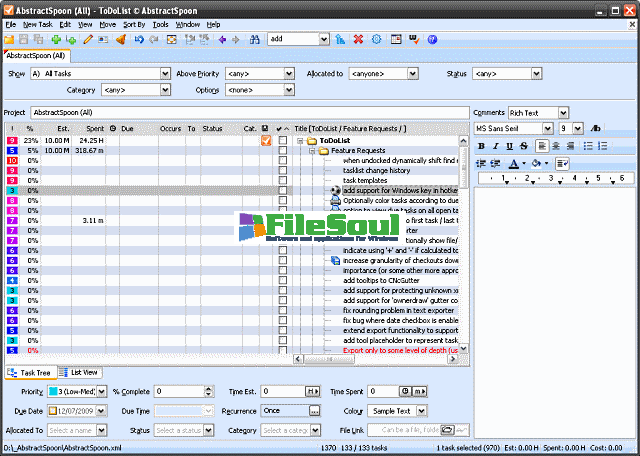The width and height of the screenshot is (640, 456).
Task: Click the word wrap icon in the comments toolbar
Action: (x=562, y=164)
